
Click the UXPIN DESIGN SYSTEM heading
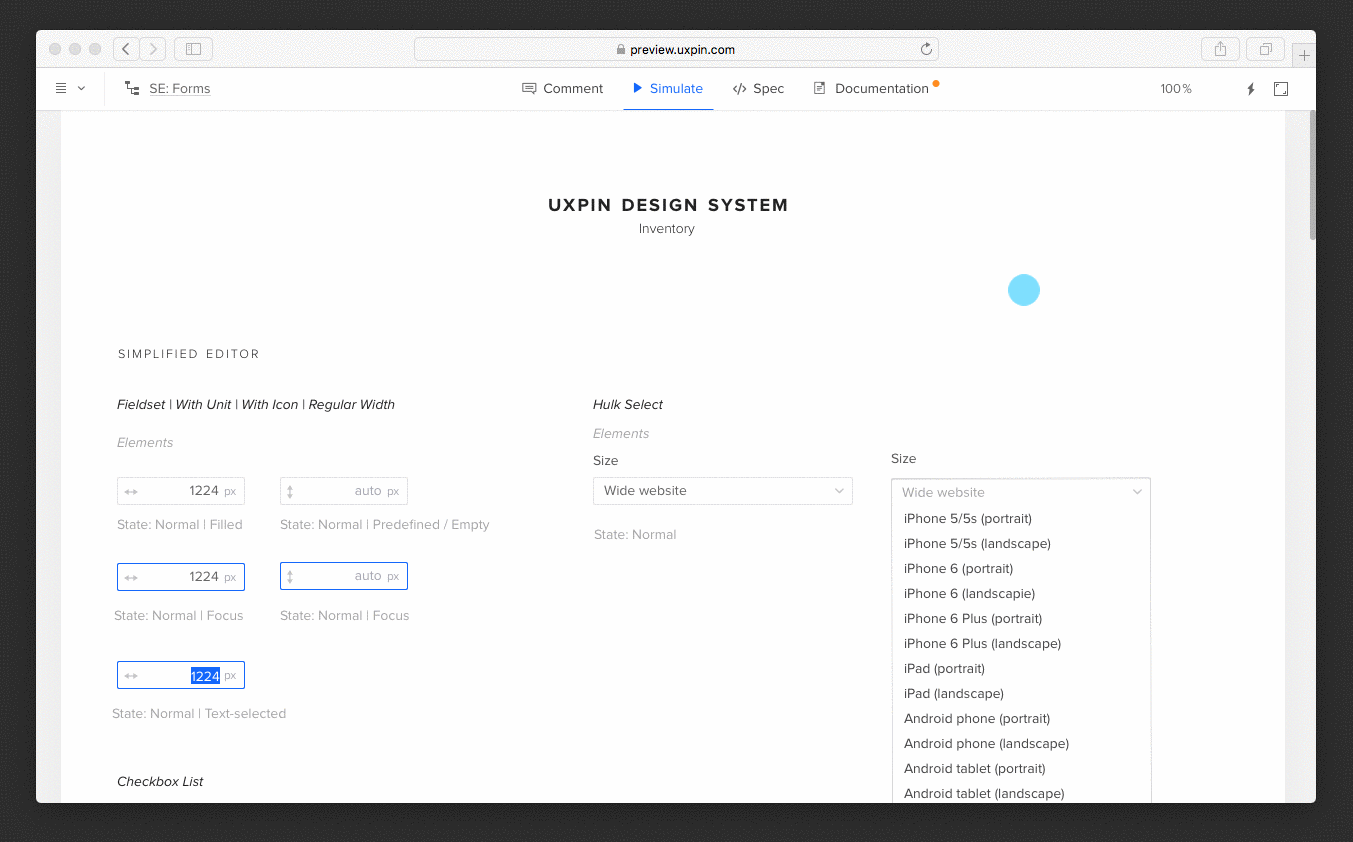(x=668, y=205)
